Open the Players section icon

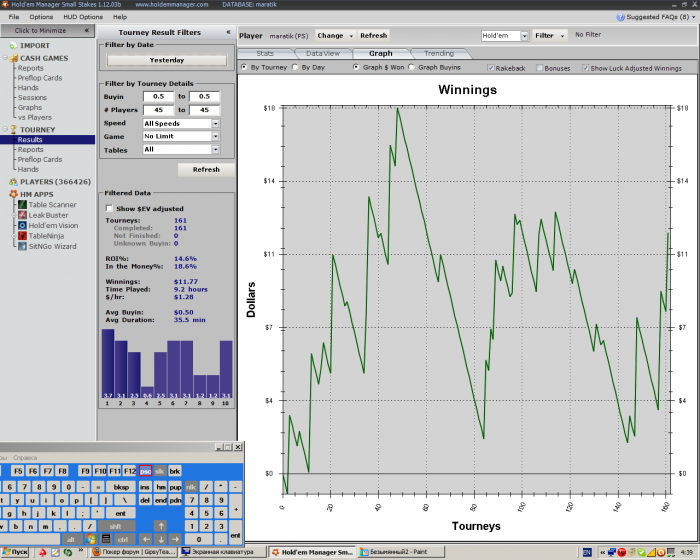[x=13, y=182]
